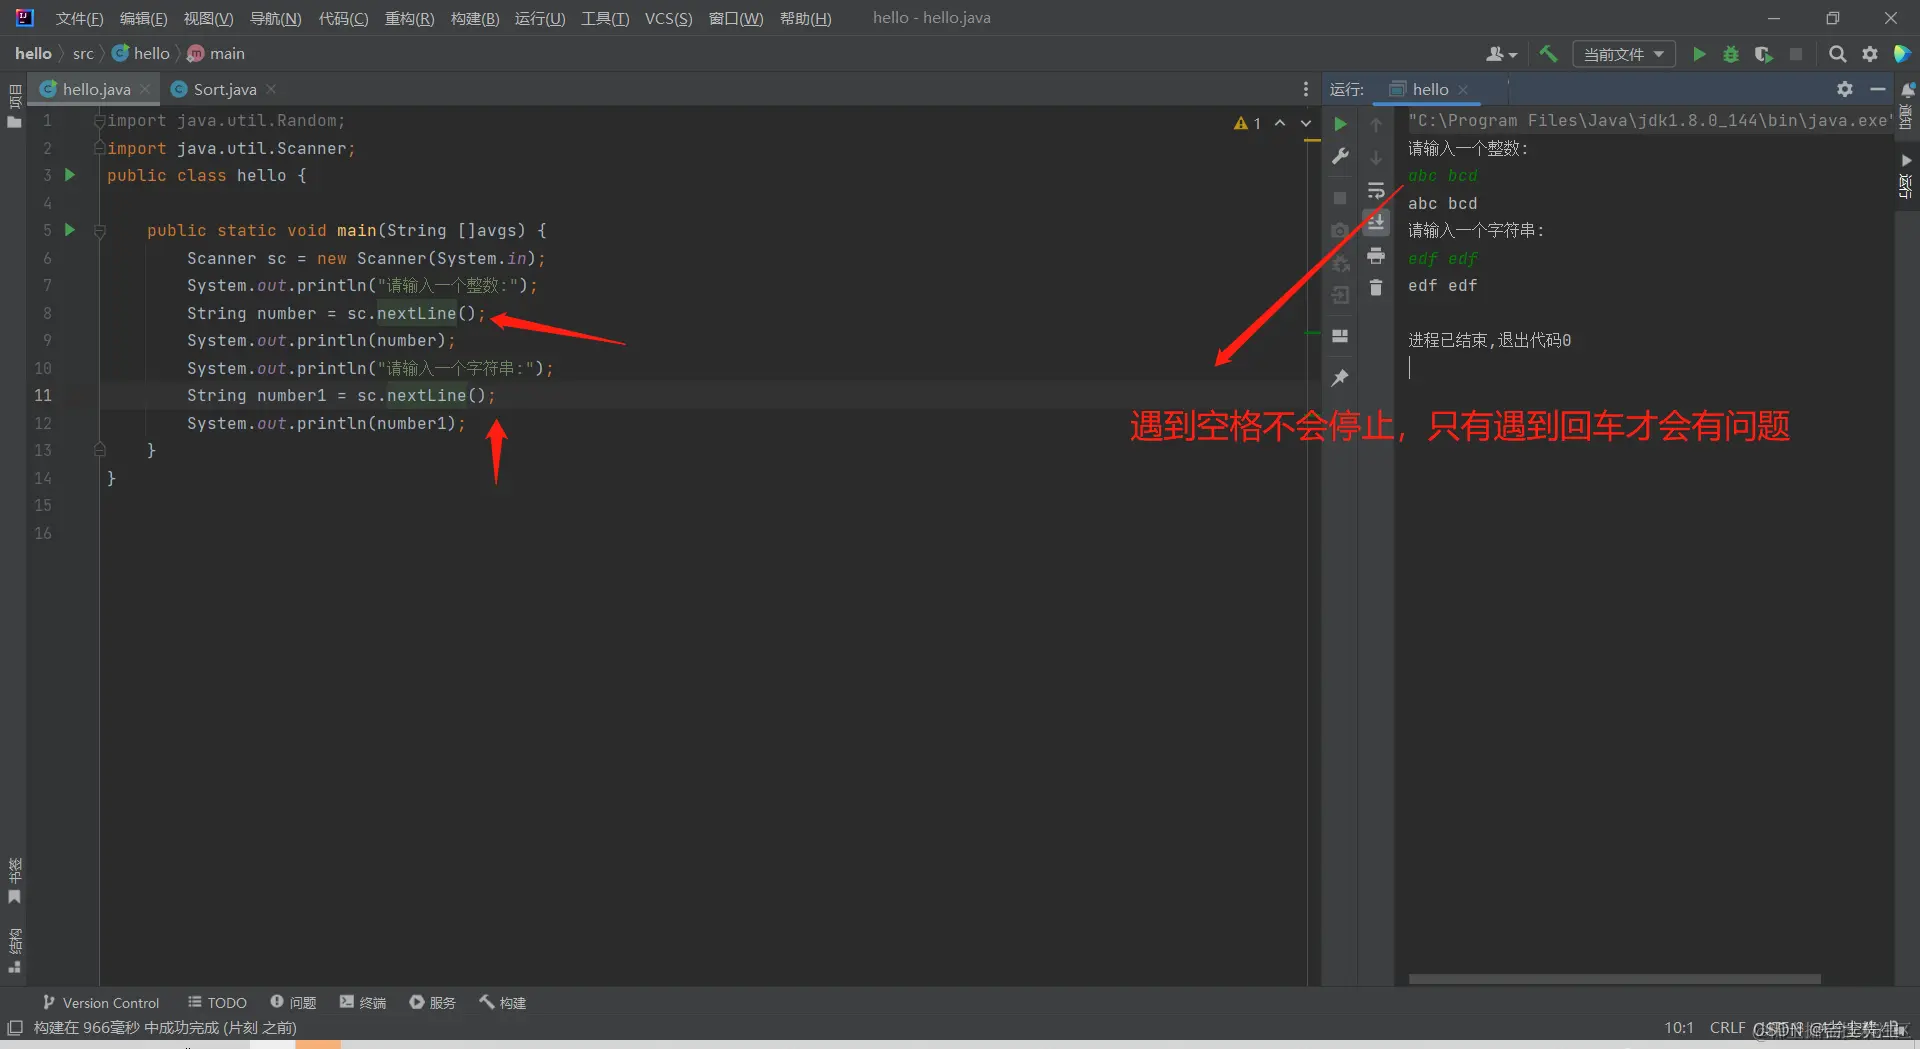
Task: Open the 10:1 cursor position popup
Action: (x=1679, y=1027)
